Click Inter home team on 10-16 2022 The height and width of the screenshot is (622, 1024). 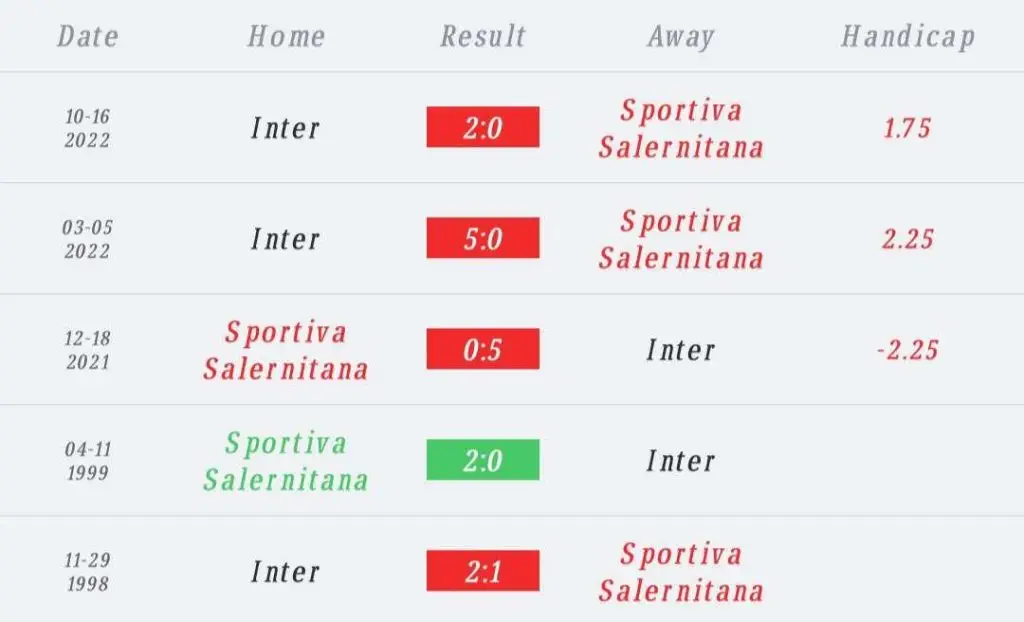click(285, 127)
